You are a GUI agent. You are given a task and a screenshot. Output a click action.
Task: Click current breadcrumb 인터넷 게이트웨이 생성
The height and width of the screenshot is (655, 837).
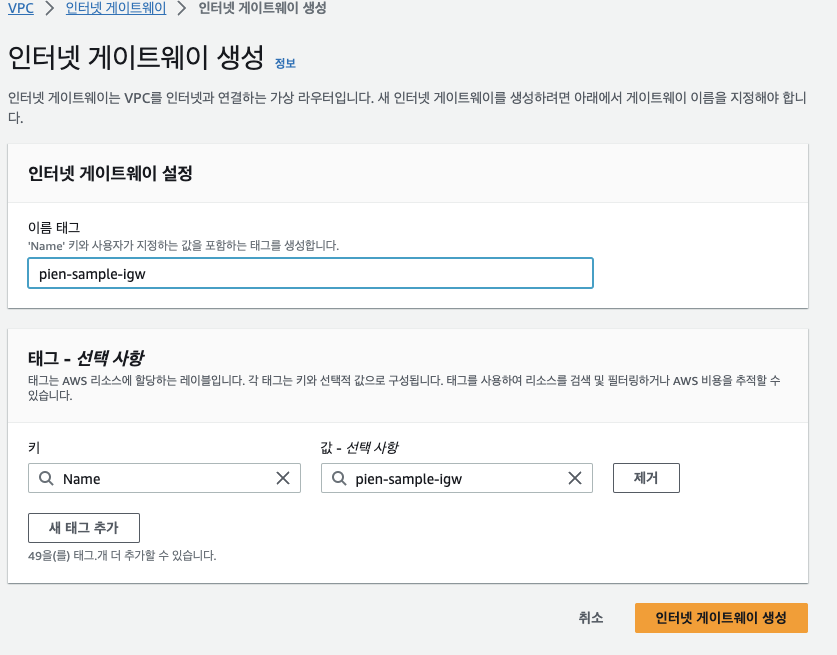click(262, 9)
